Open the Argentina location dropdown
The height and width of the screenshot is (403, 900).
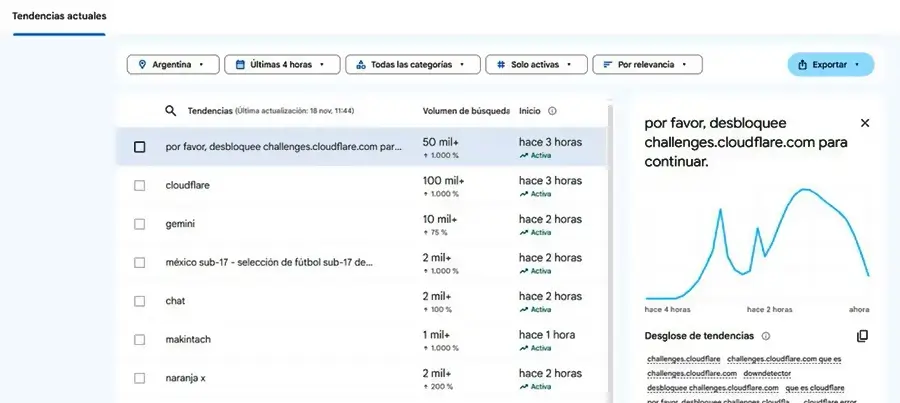173,65
